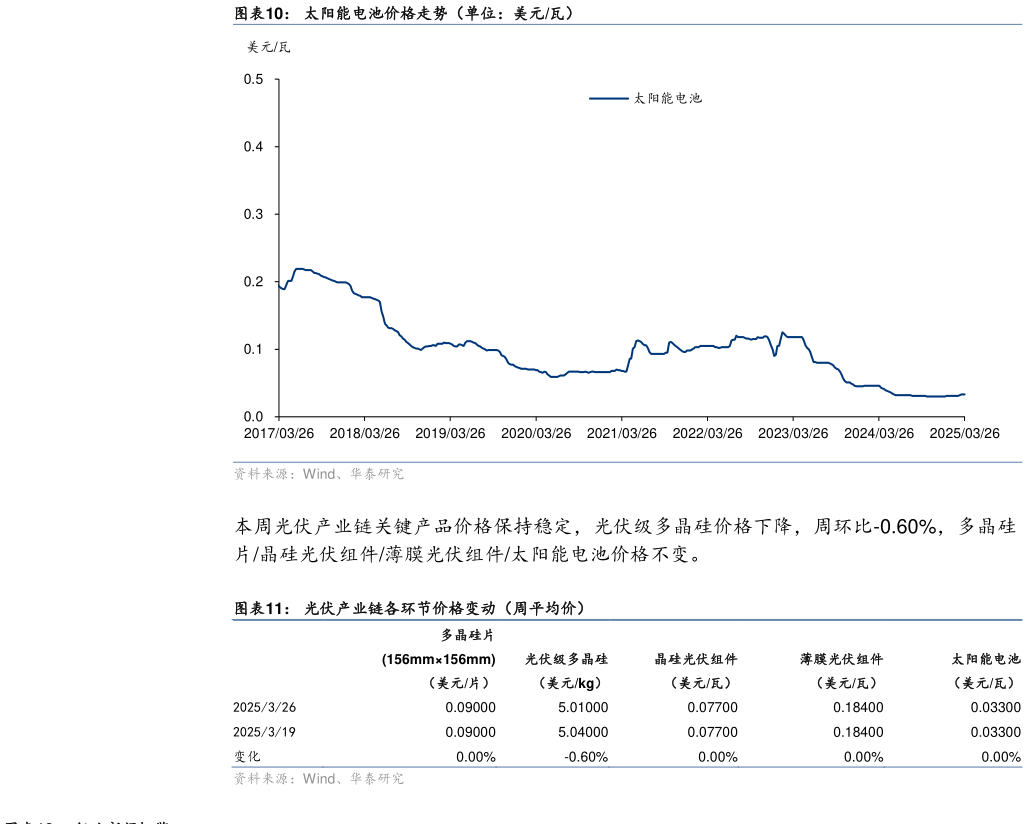1028x829 pixels.
Task: Select the 2020/03/26 date label
Action: 536,433
